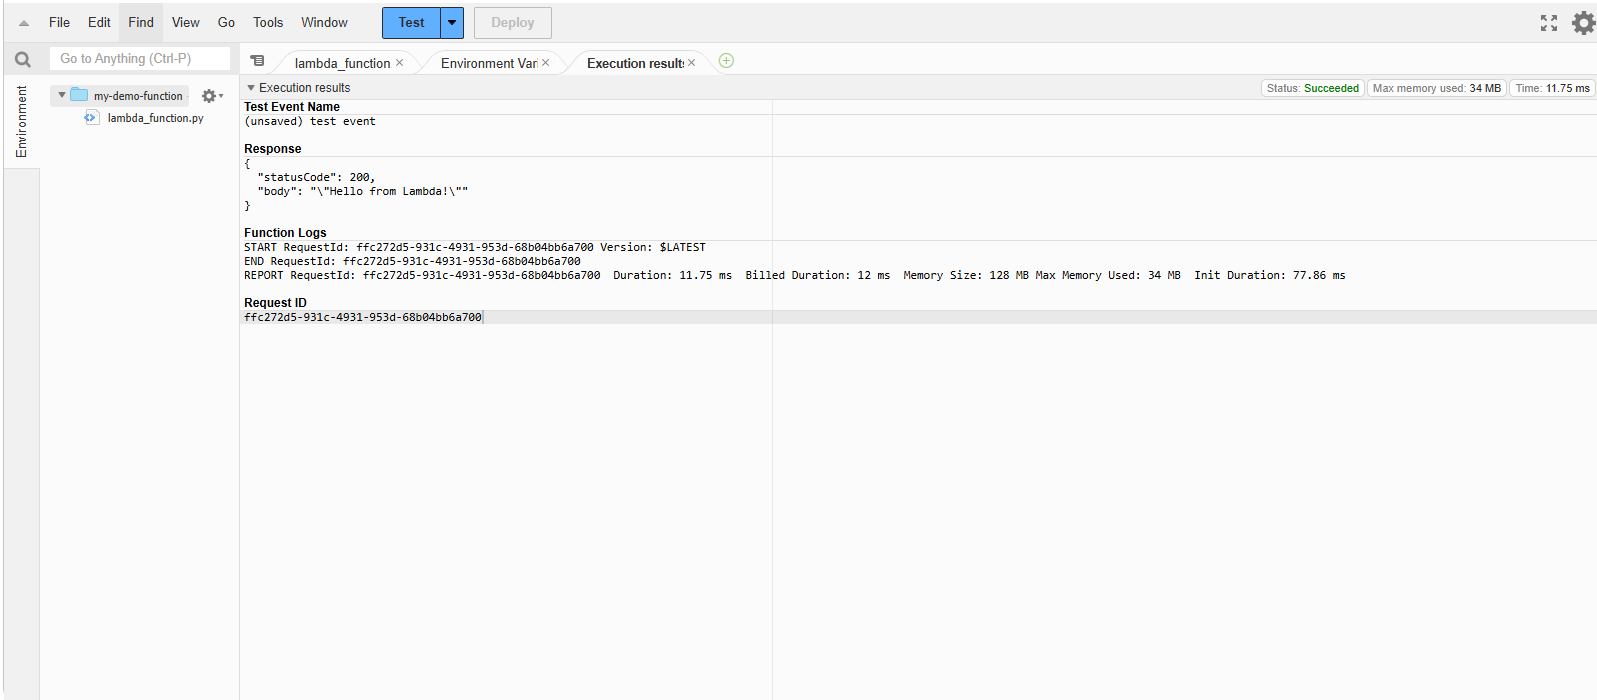Open the Go menu
This screenshot has width=1597, height=700.
226,22
